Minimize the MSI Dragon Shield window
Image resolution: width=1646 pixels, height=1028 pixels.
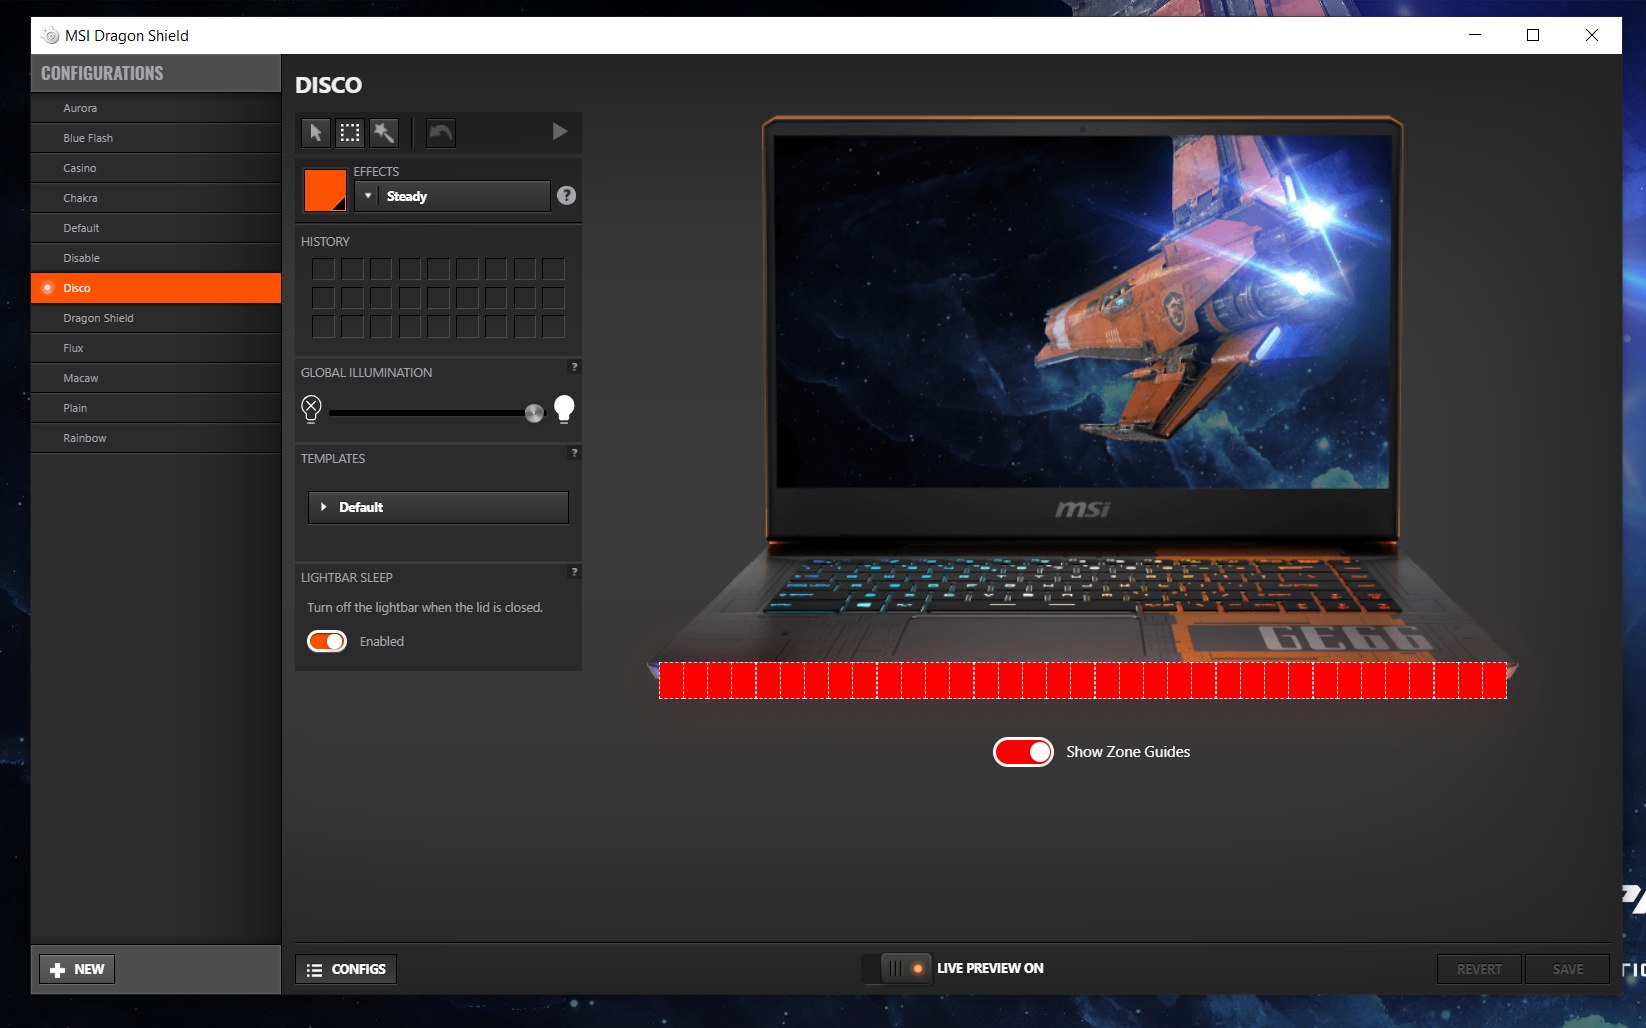pos(1475,35)
